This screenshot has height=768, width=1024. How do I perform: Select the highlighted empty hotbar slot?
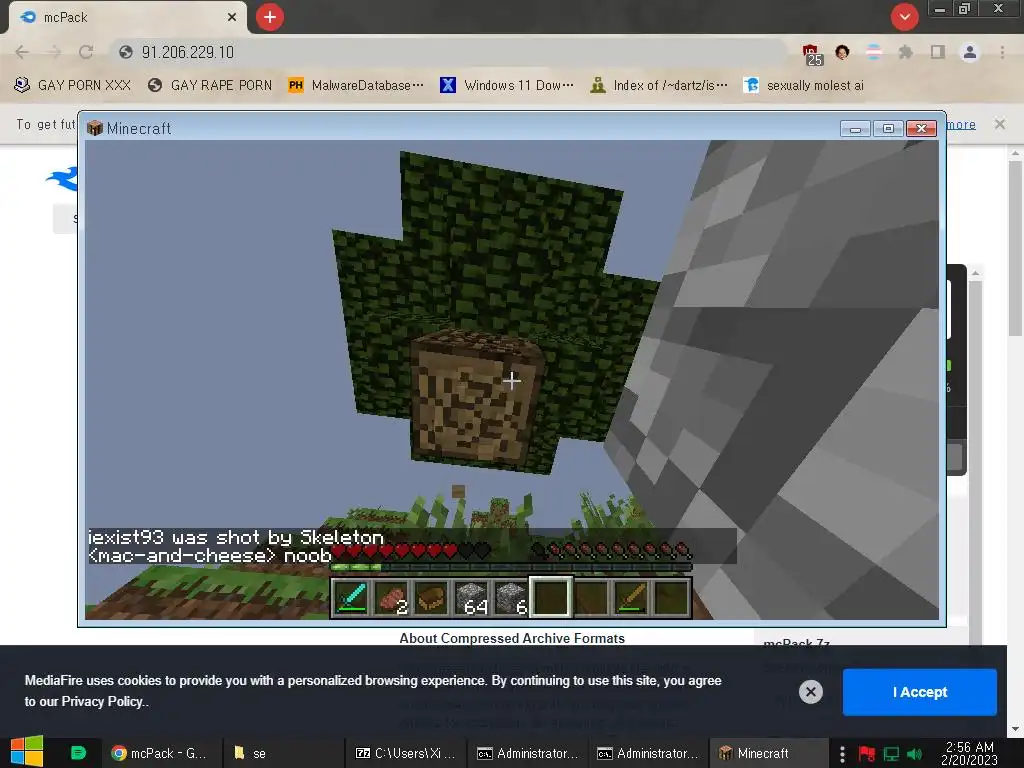551,597
